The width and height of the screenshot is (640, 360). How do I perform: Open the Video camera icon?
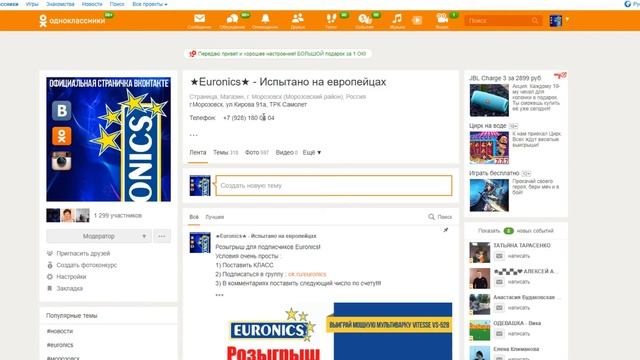(442, 19)
